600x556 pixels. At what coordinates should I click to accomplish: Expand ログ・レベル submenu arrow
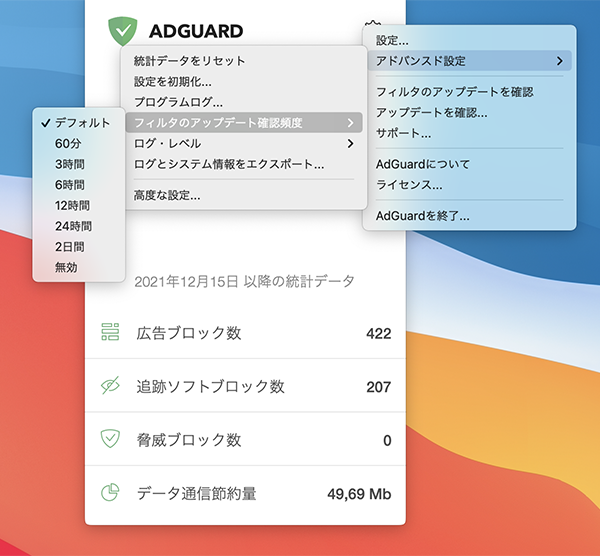(x=350, y=143)
